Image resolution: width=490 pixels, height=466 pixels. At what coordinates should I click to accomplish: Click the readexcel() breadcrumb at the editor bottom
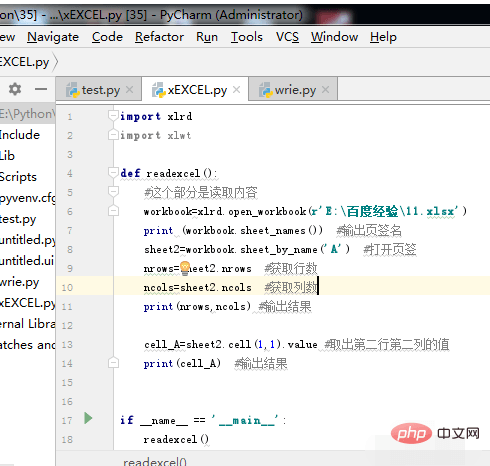155,461
